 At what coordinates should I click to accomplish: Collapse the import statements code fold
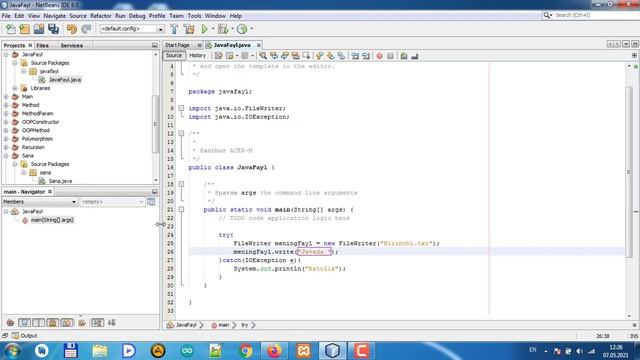coord(181,108)
